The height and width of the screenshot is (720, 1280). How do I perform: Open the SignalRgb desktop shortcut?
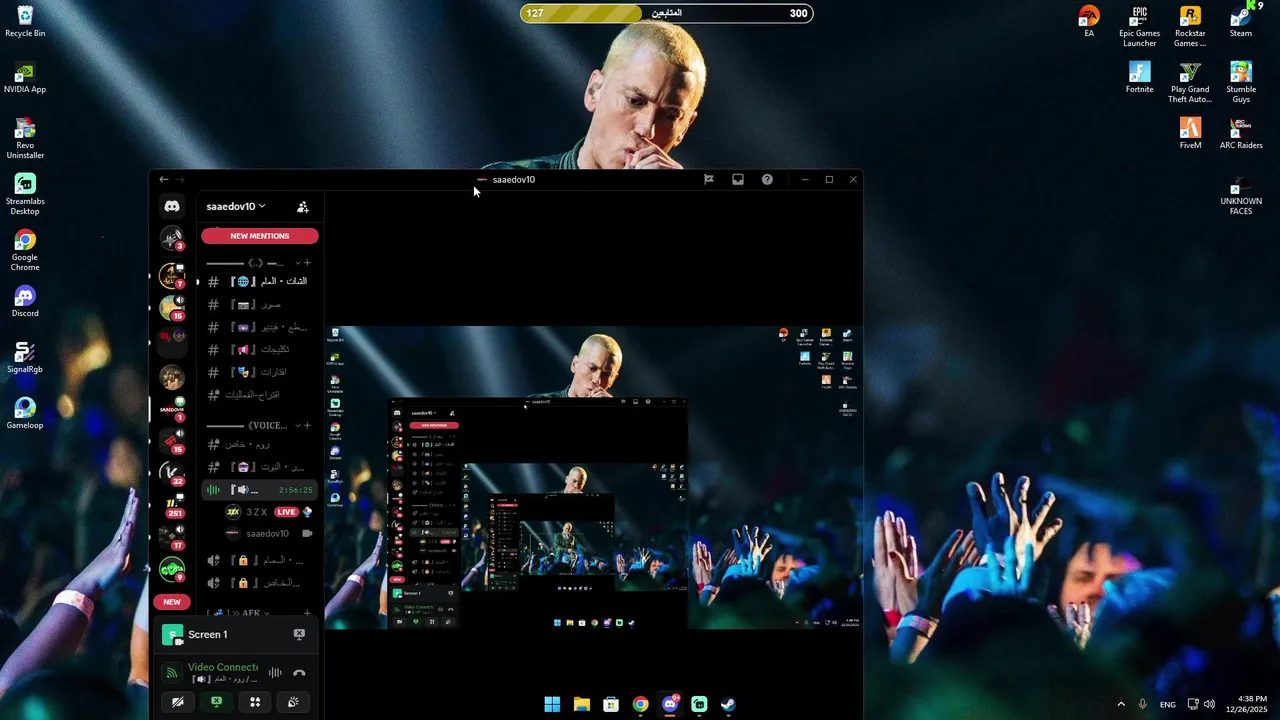coord(25,357)
